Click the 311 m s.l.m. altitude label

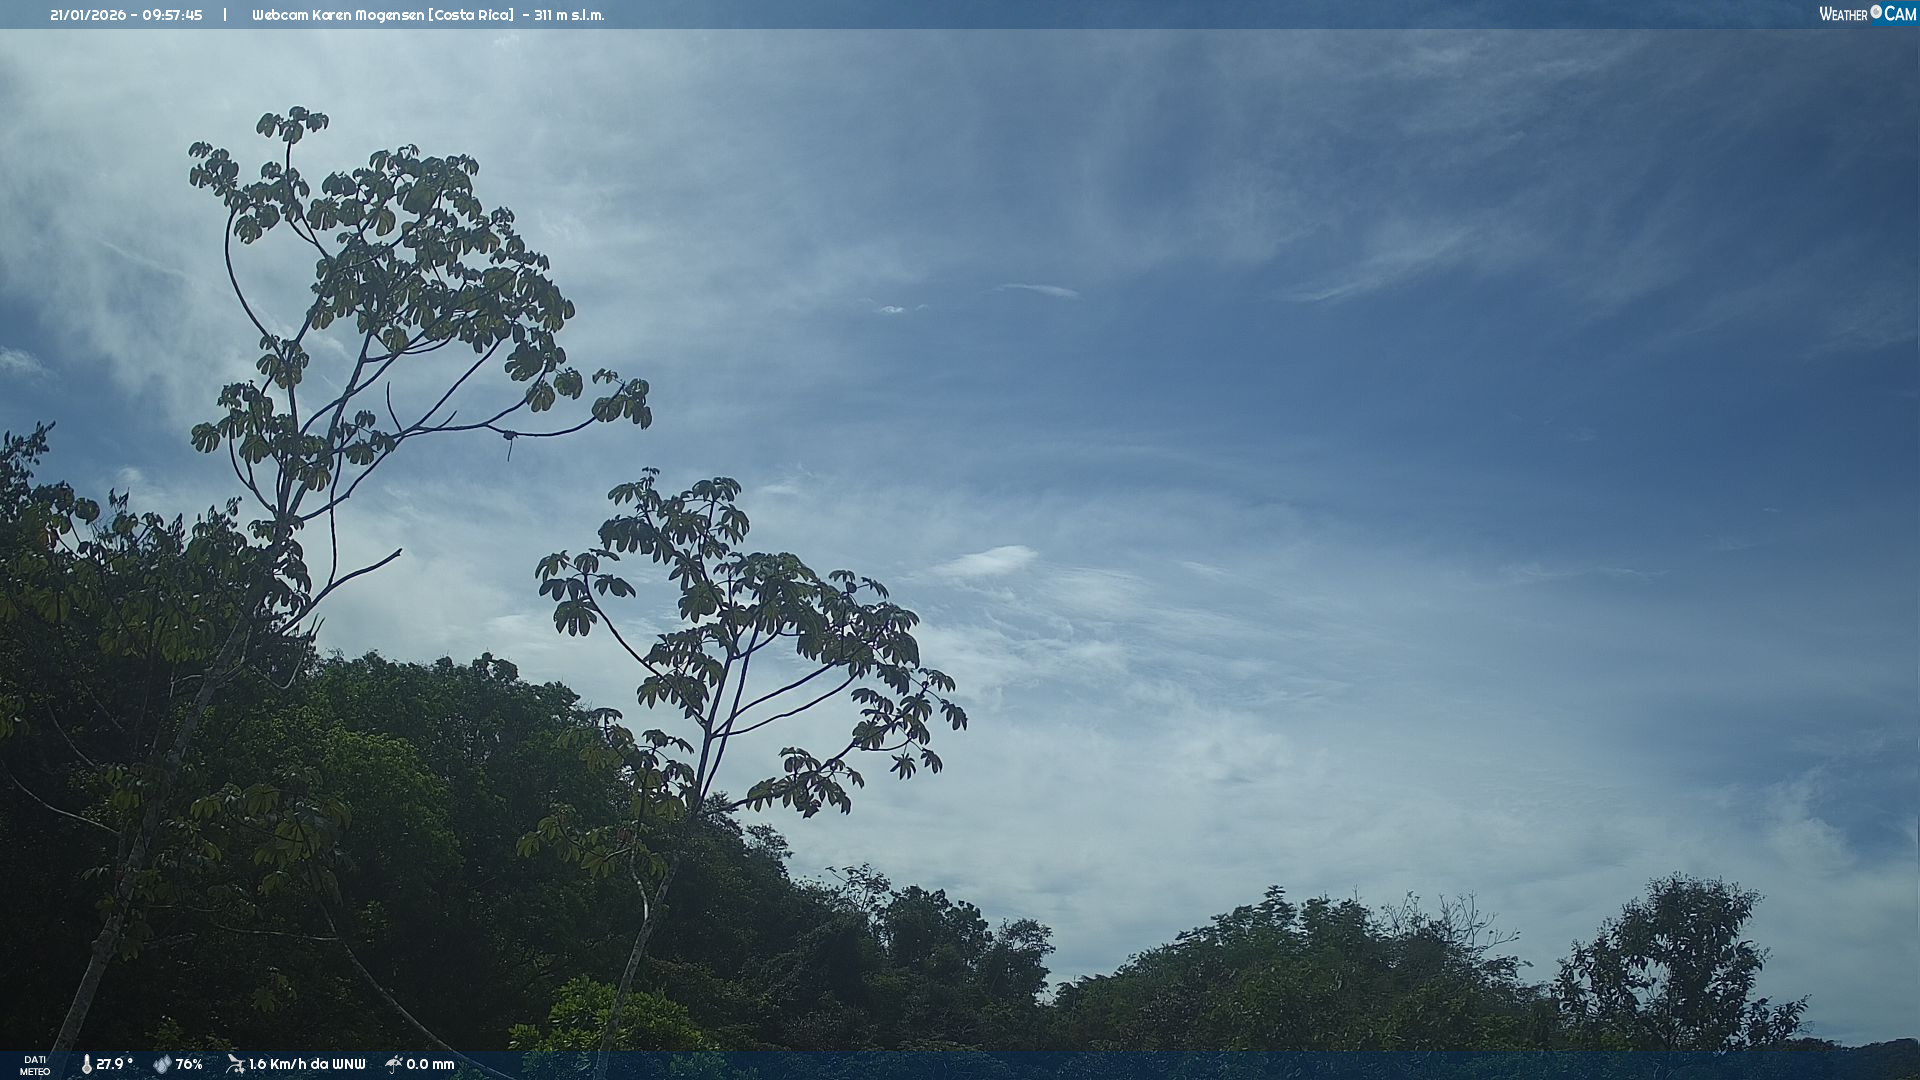pos(569,15)
